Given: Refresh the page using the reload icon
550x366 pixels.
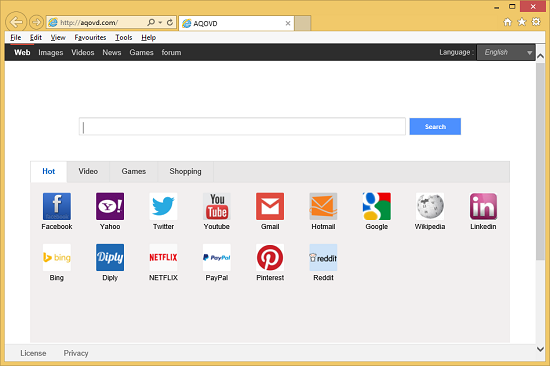Looking at the screenshot, I should coord(170,22).
